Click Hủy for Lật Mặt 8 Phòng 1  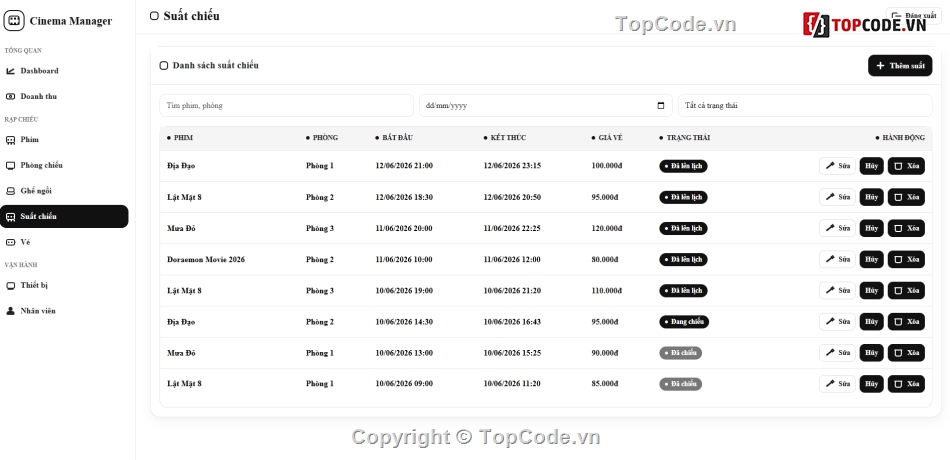pyautogui.click(x=871, y=384)
